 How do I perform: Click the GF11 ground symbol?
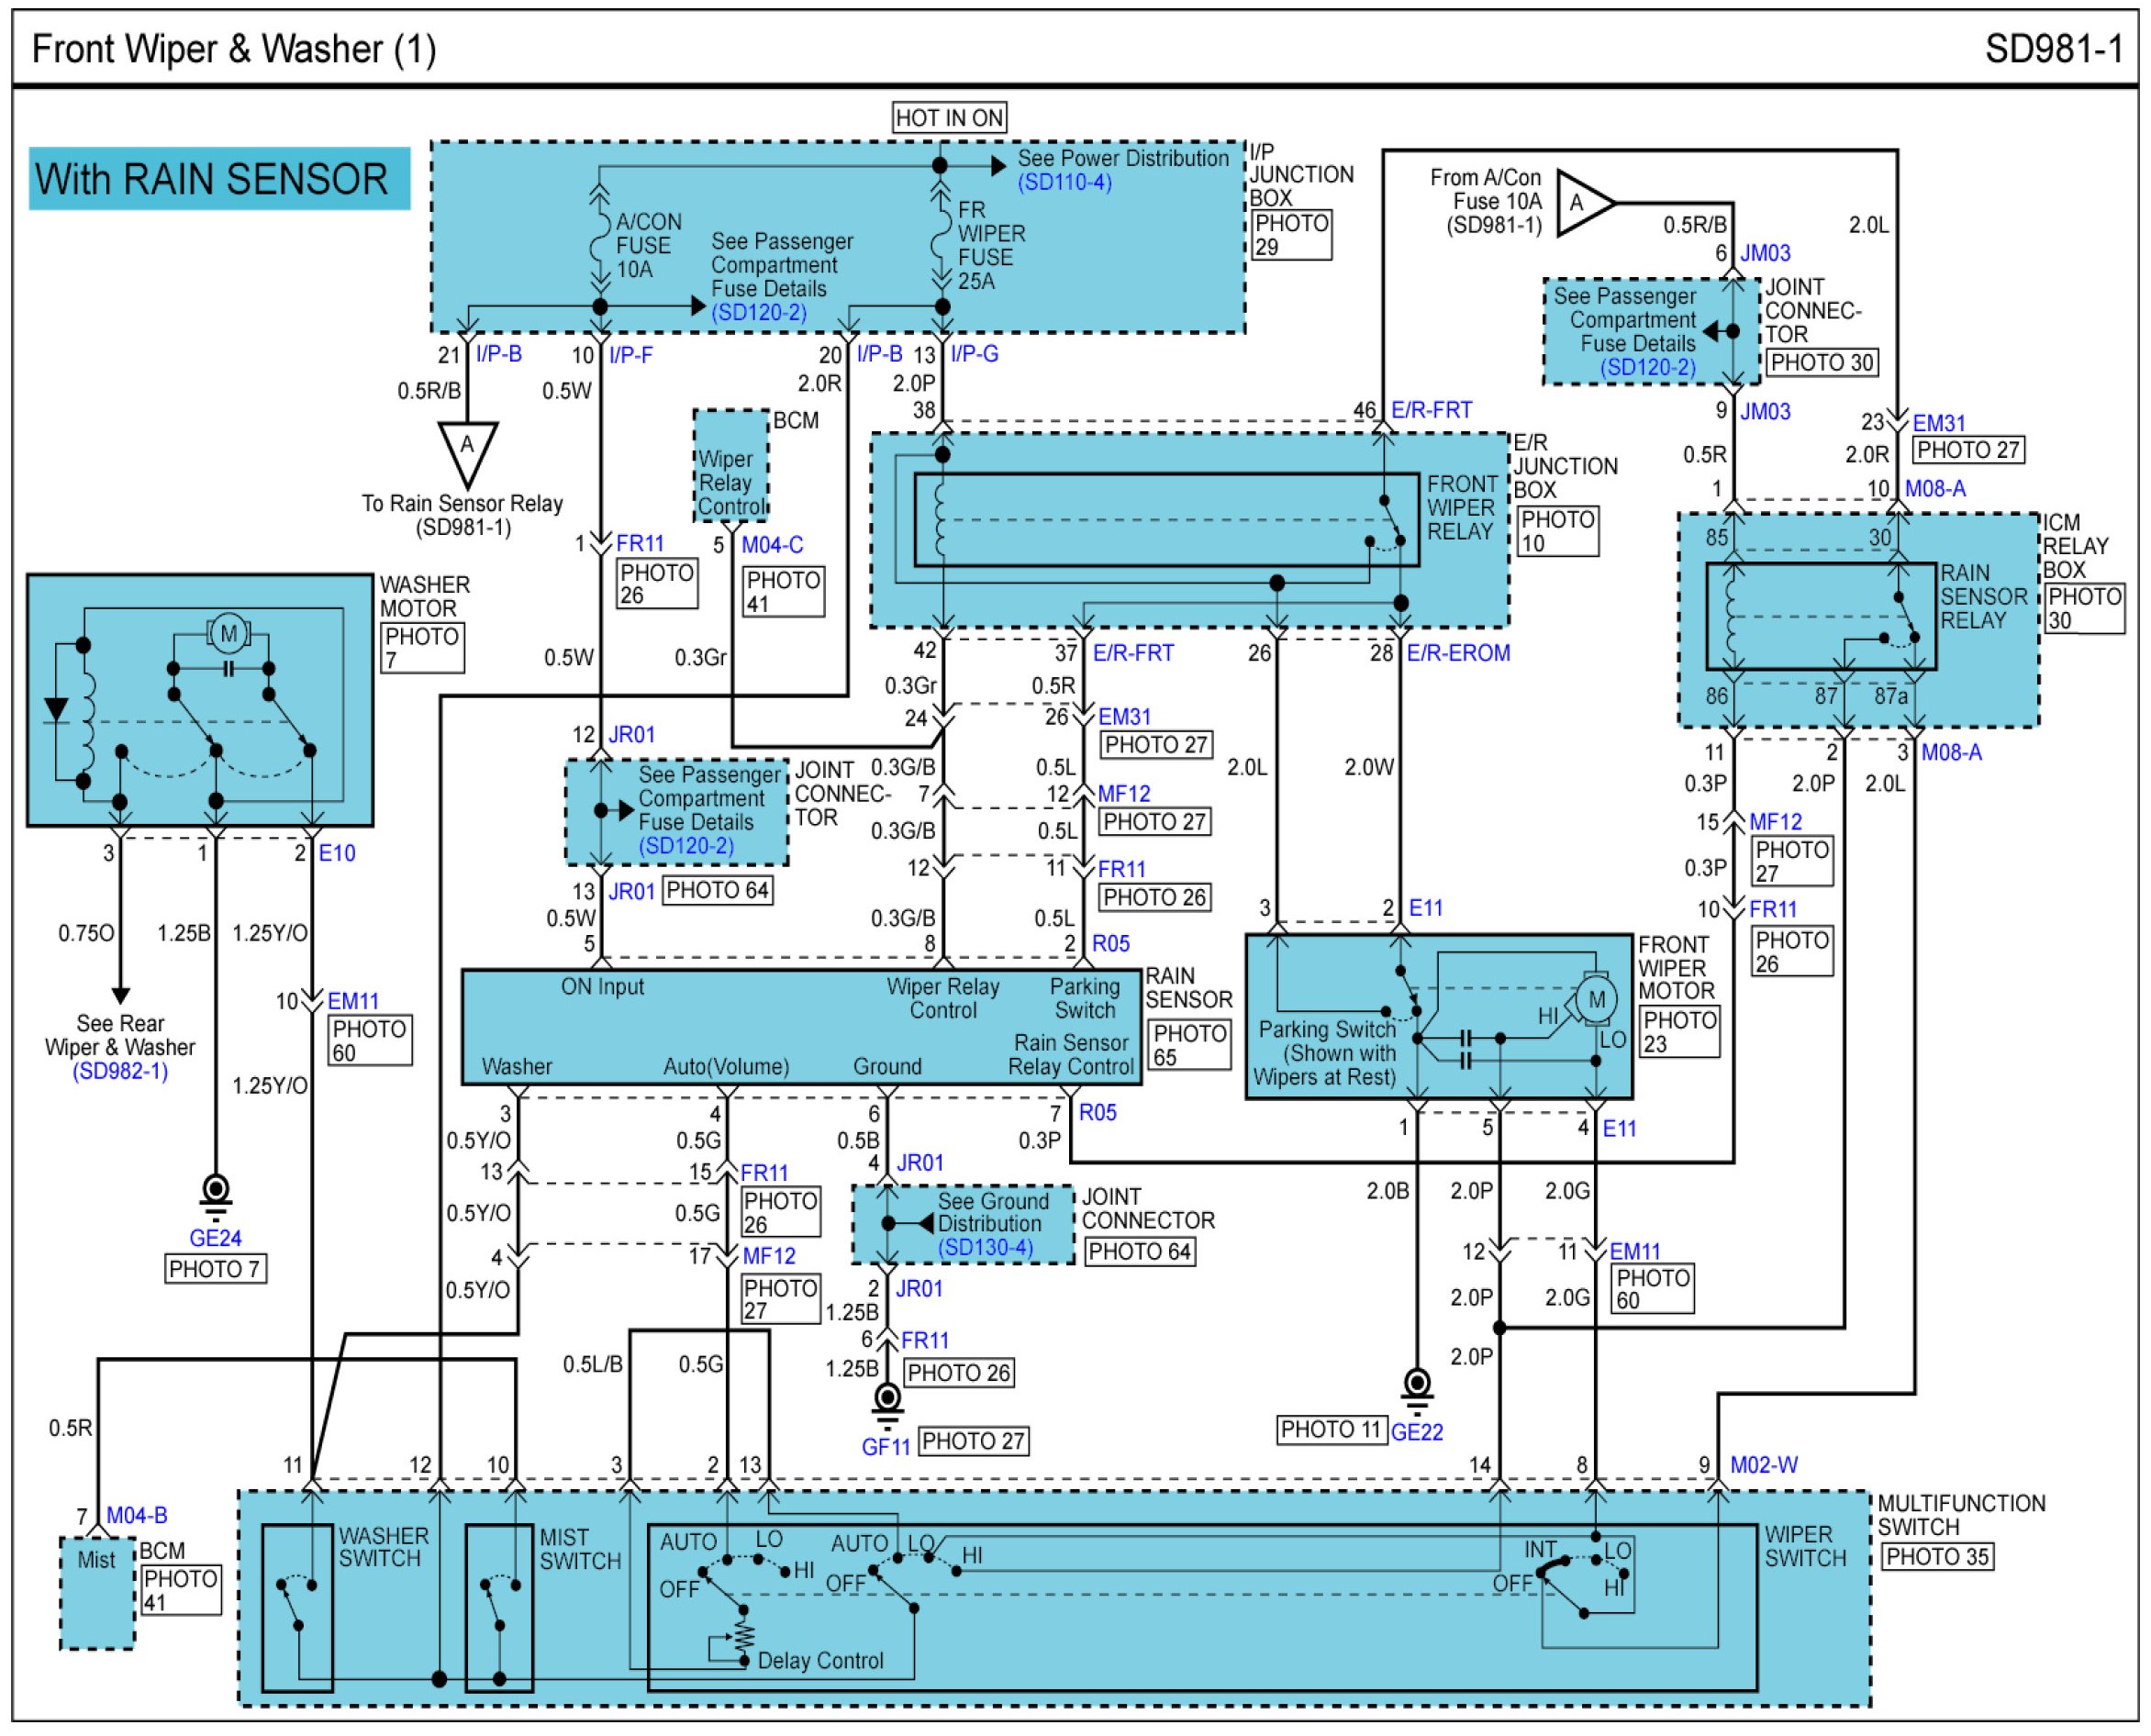point(887,1402)
